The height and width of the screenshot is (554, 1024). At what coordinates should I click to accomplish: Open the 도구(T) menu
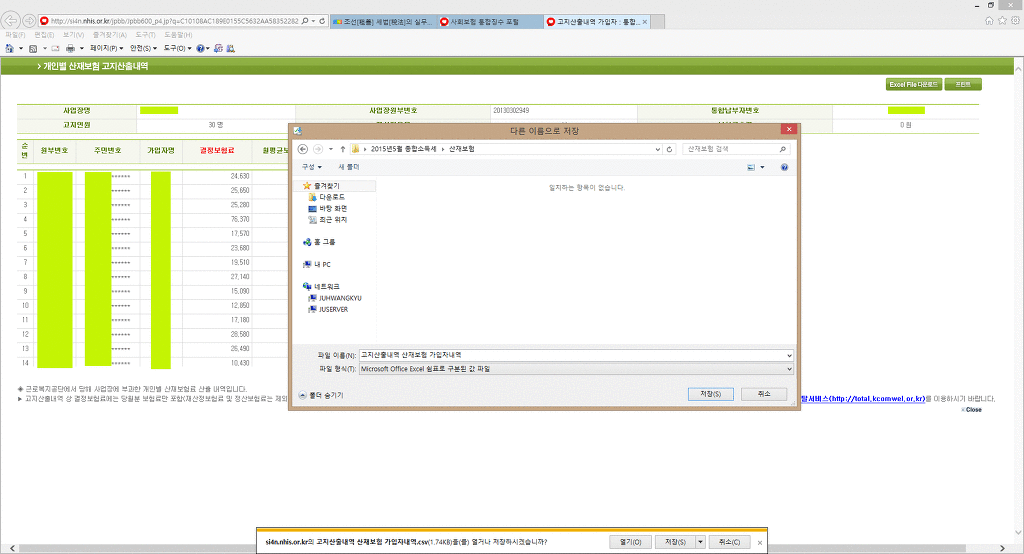click(x=146, y=35)
